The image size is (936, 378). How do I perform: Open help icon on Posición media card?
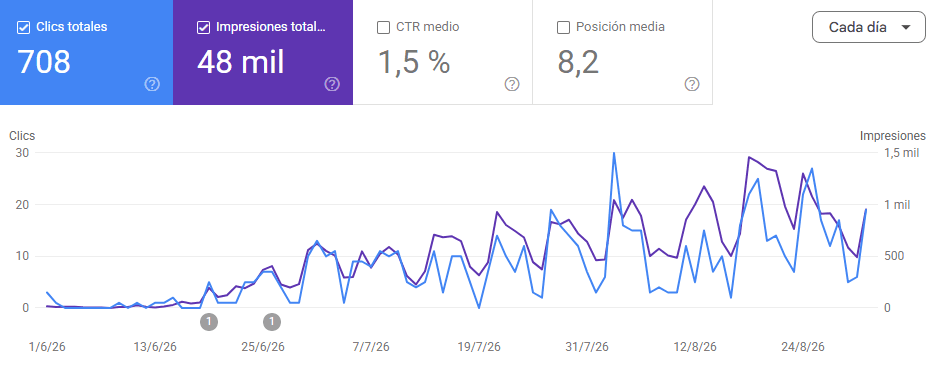coord(691,84)
